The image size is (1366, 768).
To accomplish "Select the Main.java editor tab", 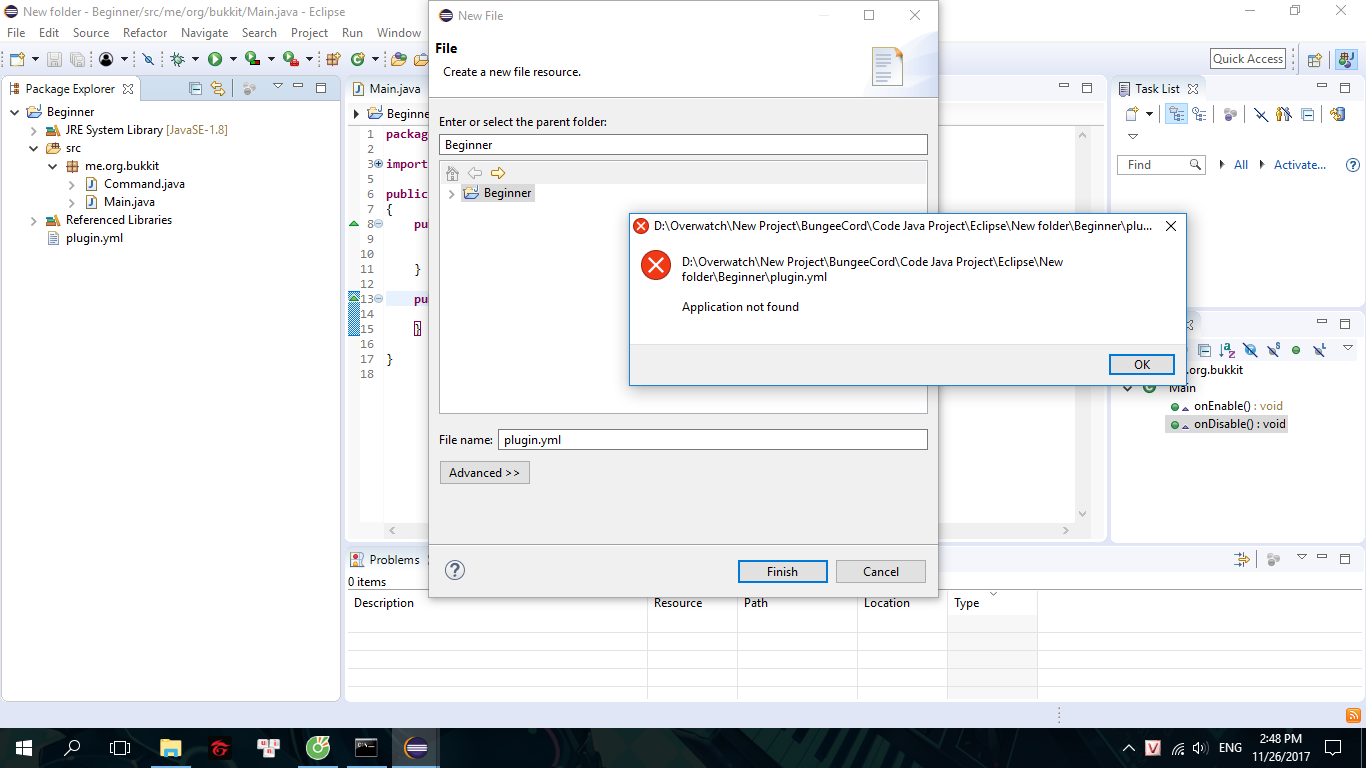I will pos(387,88).
